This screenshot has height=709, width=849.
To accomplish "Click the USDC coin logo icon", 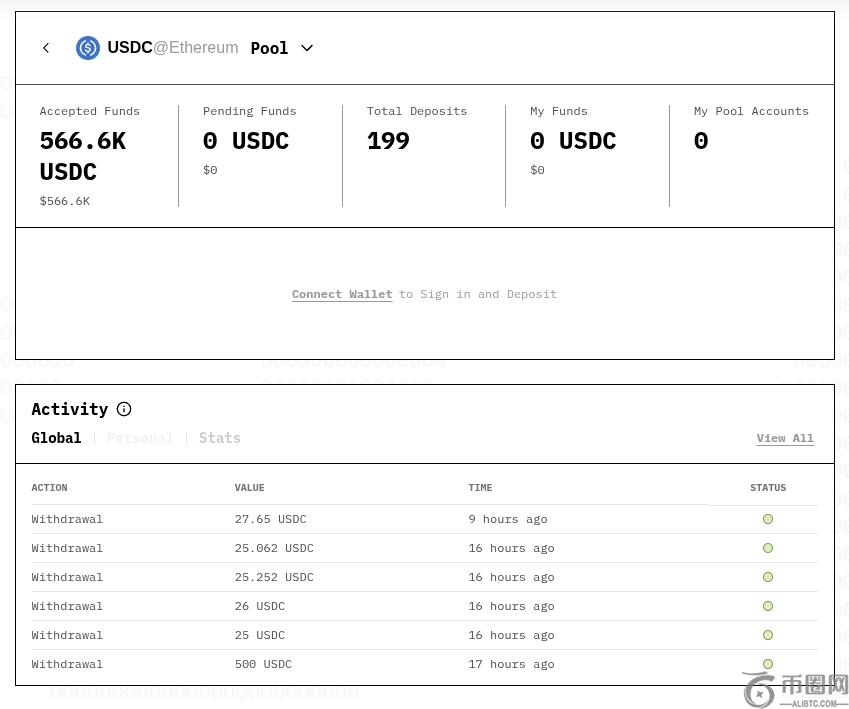I will (88, 48).
